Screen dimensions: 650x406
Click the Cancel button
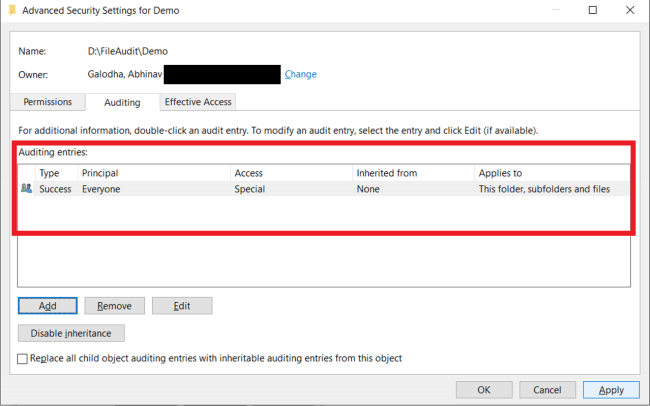[547, 390]
